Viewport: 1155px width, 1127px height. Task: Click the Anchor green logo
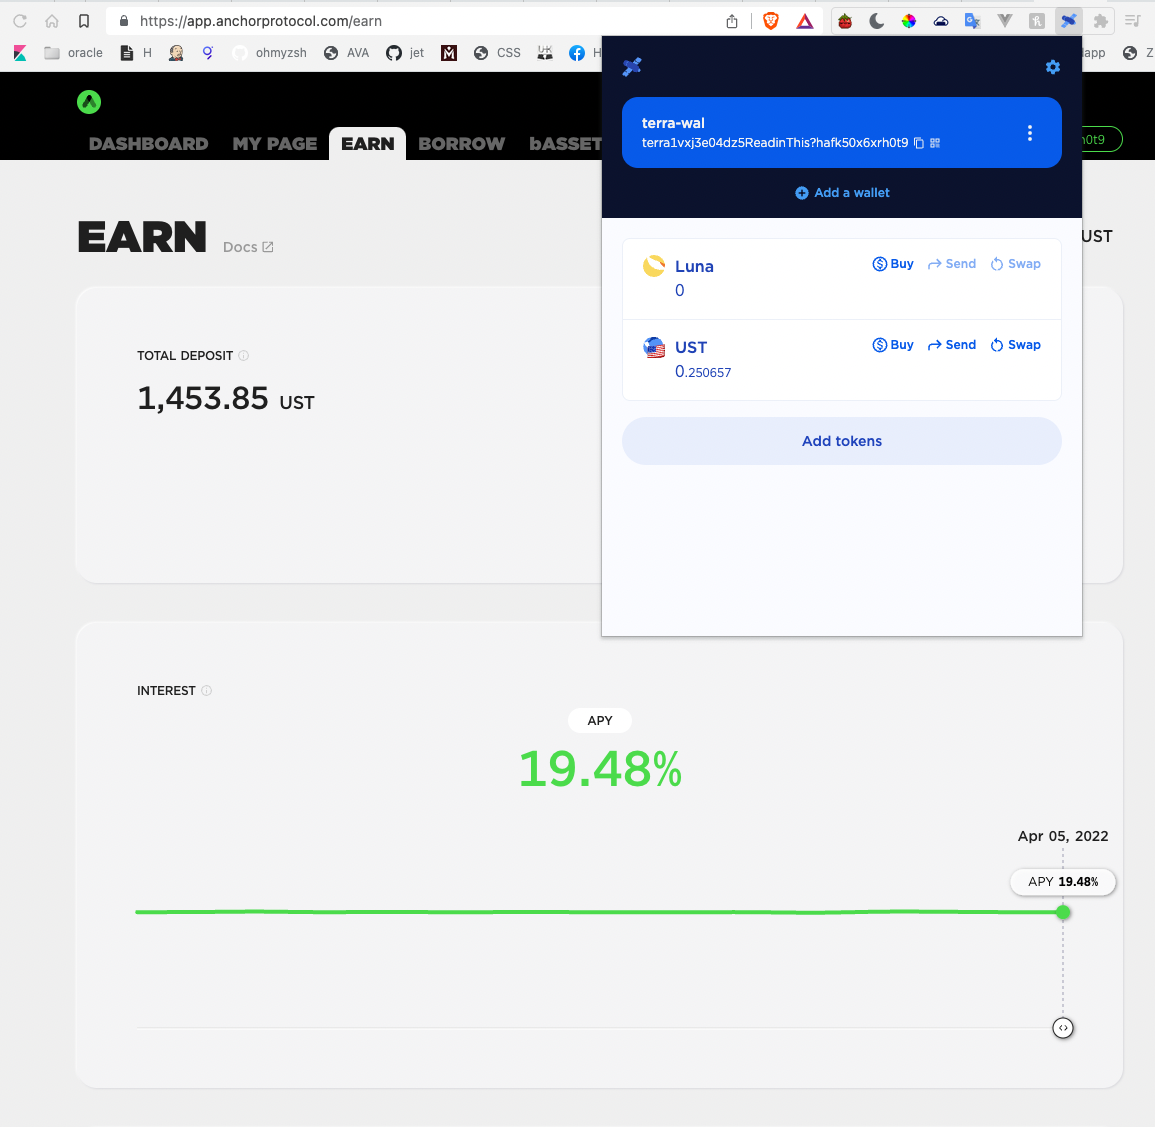pos(89,102)
